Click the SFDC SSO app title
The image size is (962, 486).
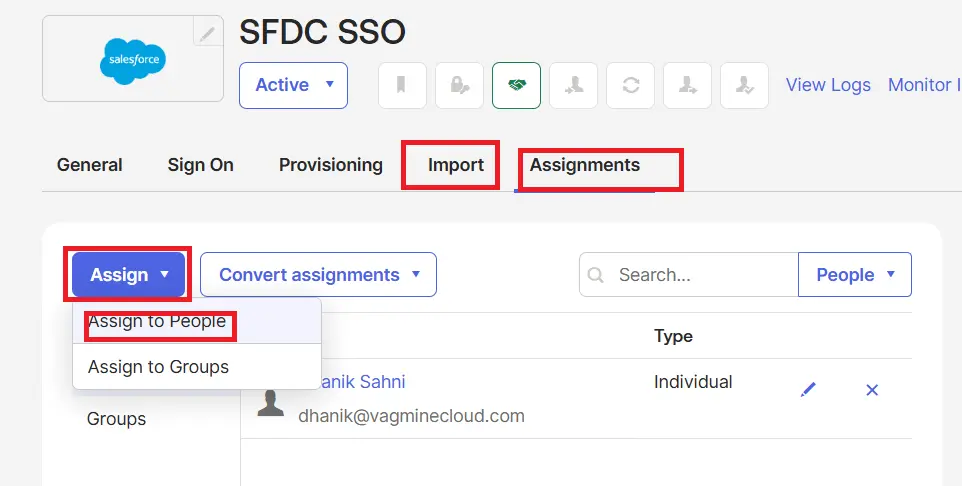click(x=322, y=32)
